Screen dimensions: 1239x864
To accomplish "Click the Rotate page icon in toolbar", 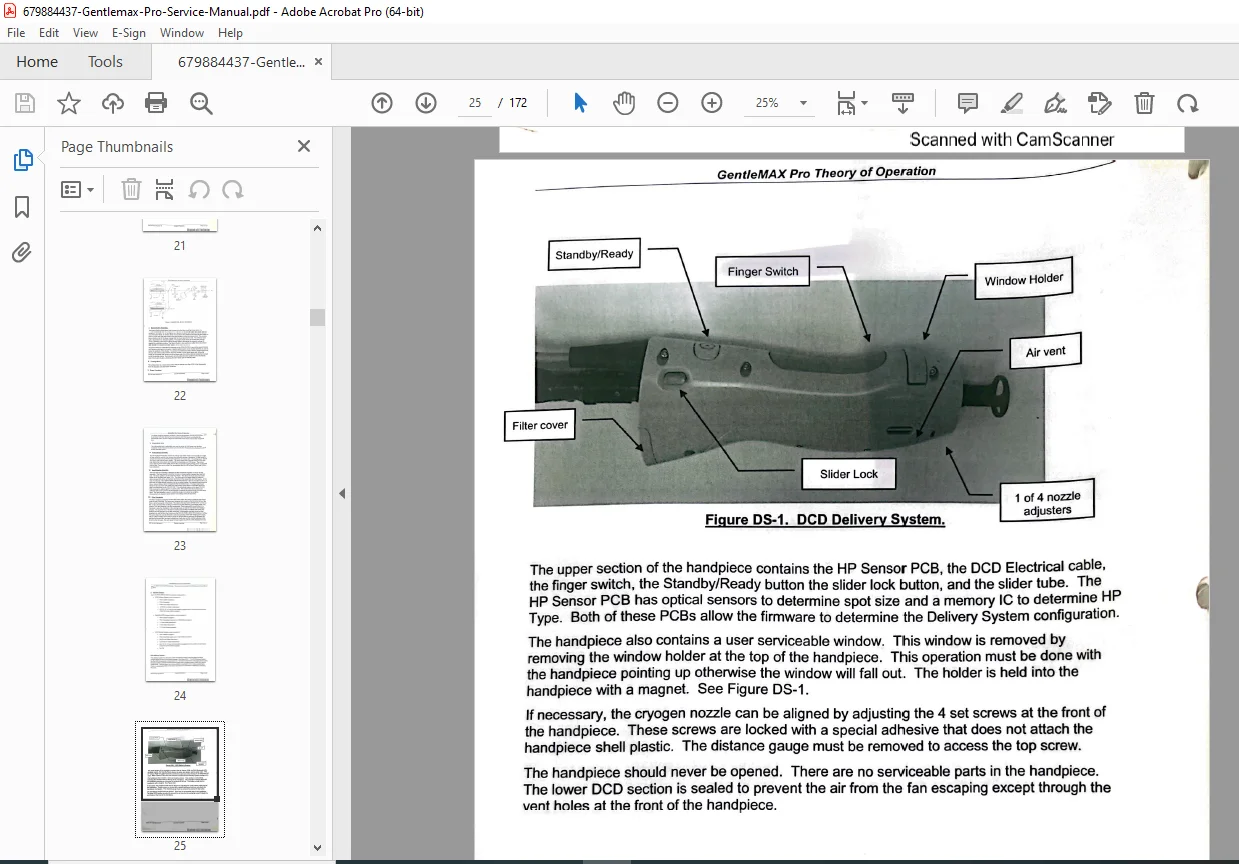I will pos(1187,103).
